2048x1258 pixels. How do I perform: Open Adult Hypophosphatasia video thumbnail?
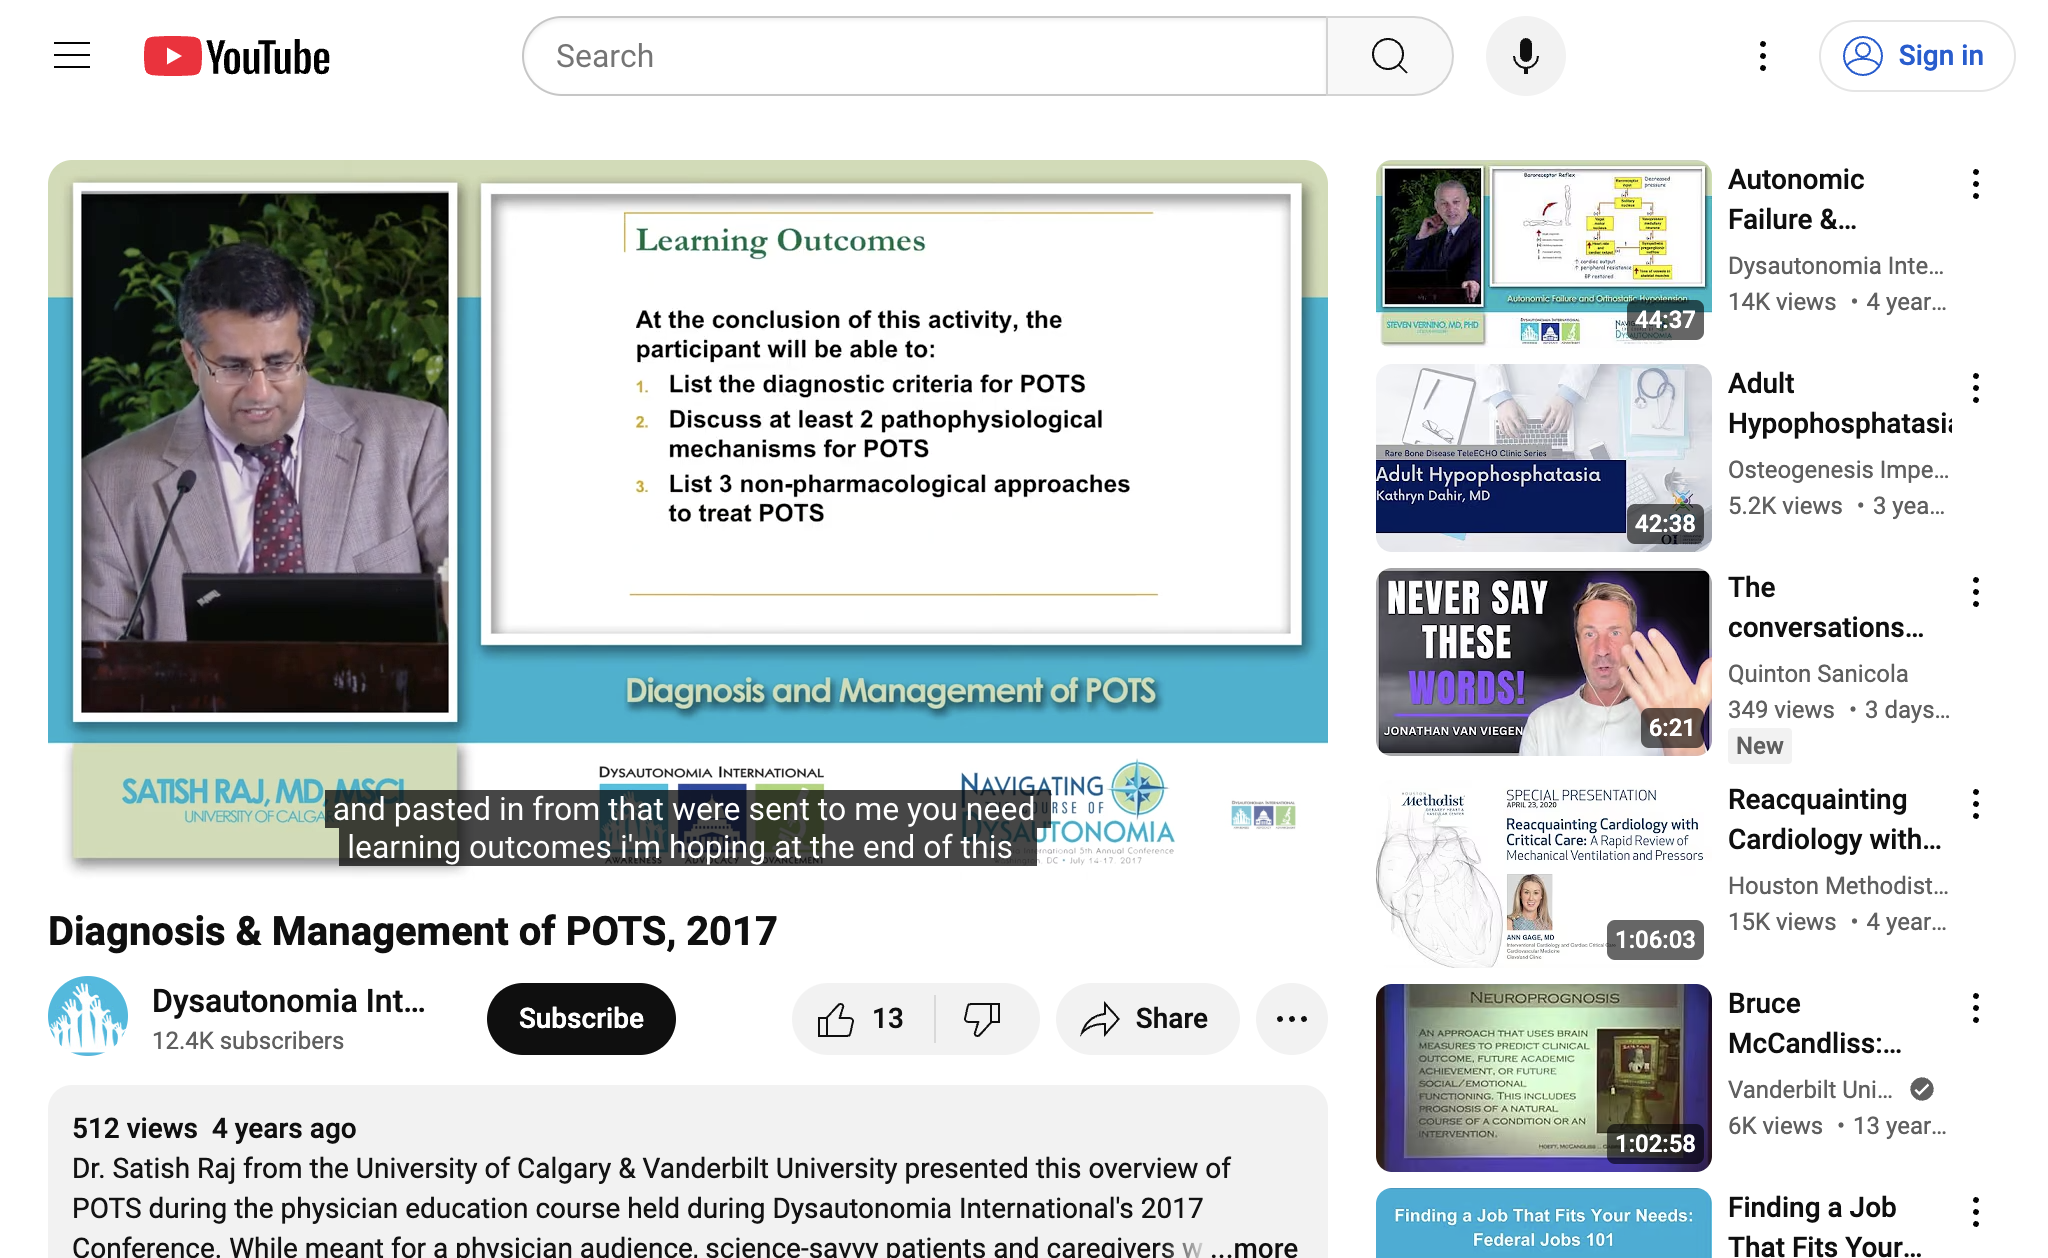click(1543, 458)
